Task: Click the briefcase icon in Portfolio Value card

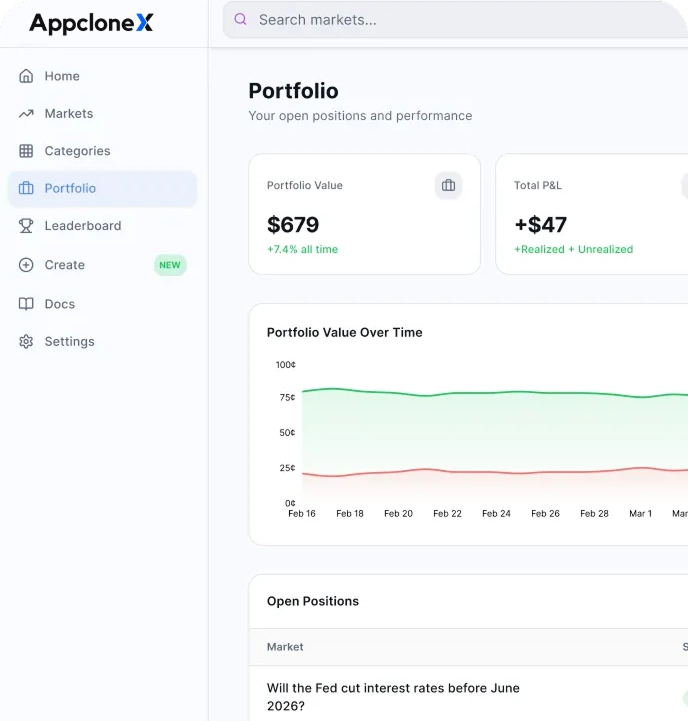Action: coord(448,185)
